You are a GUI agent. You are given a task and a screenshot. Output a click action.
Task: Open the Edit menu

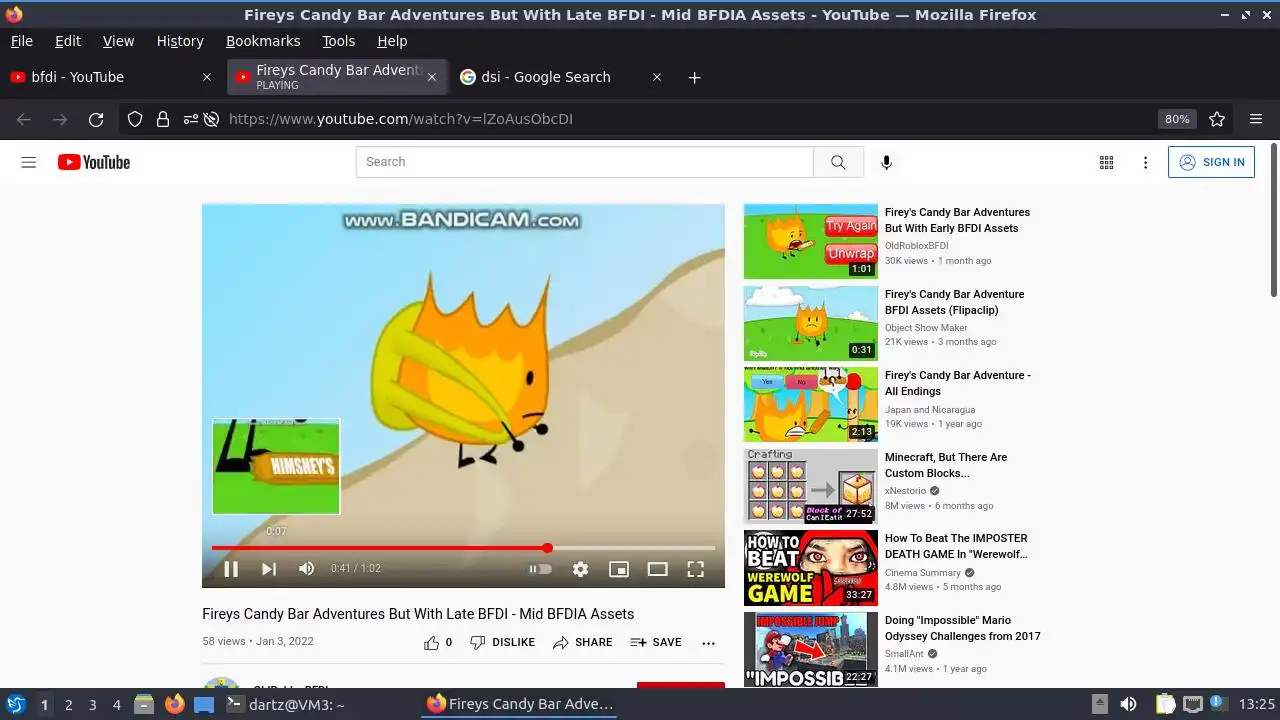[68, 41]
